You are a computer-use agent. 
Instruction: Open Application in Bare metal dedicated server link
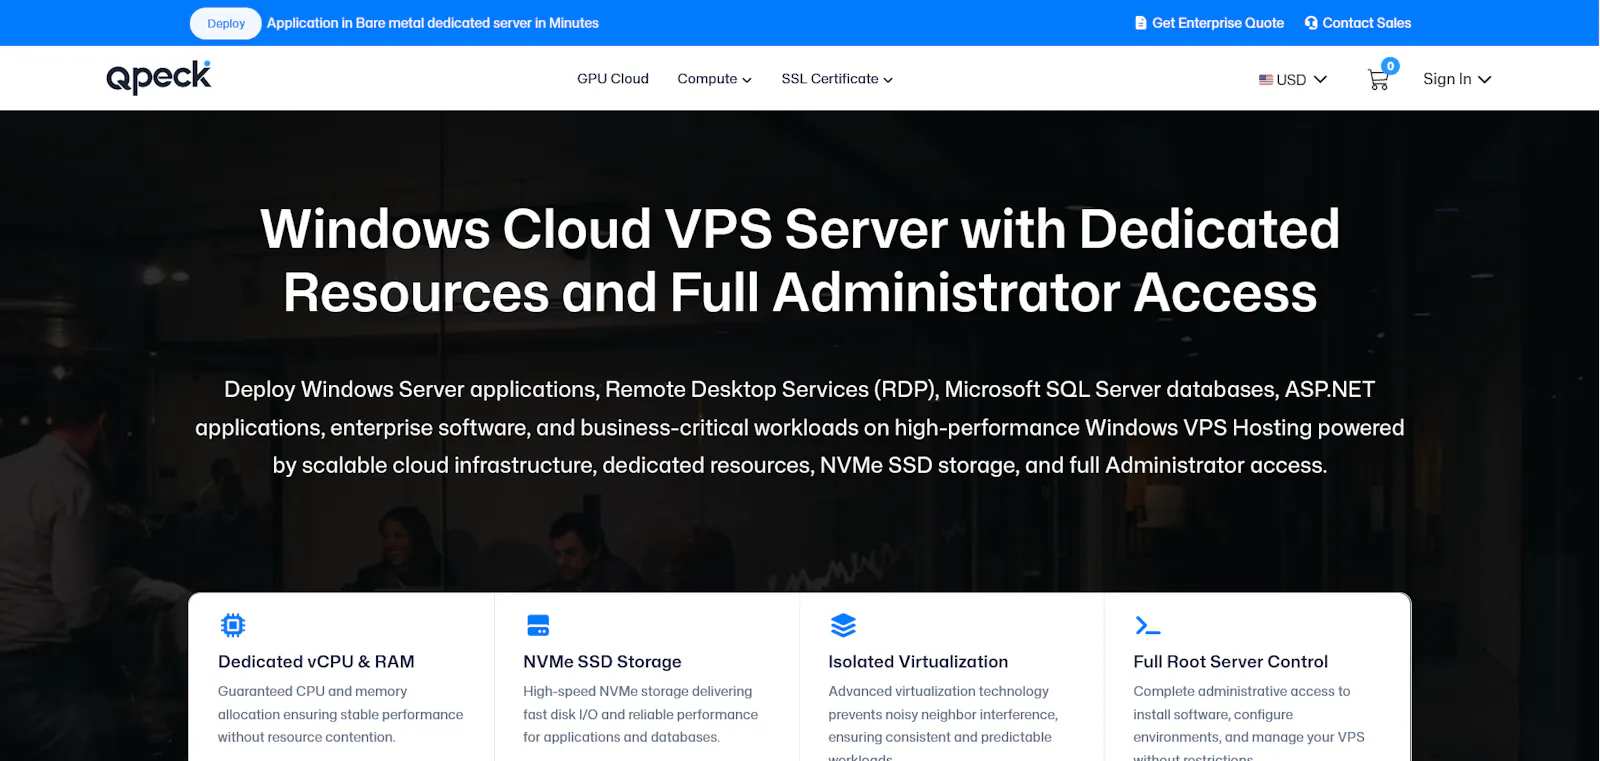click(432, 23)
